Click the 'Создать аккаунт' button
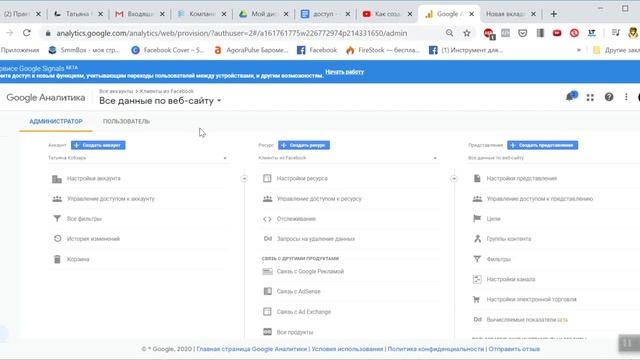This screenshot has height=360, width=640. (98, 145)
